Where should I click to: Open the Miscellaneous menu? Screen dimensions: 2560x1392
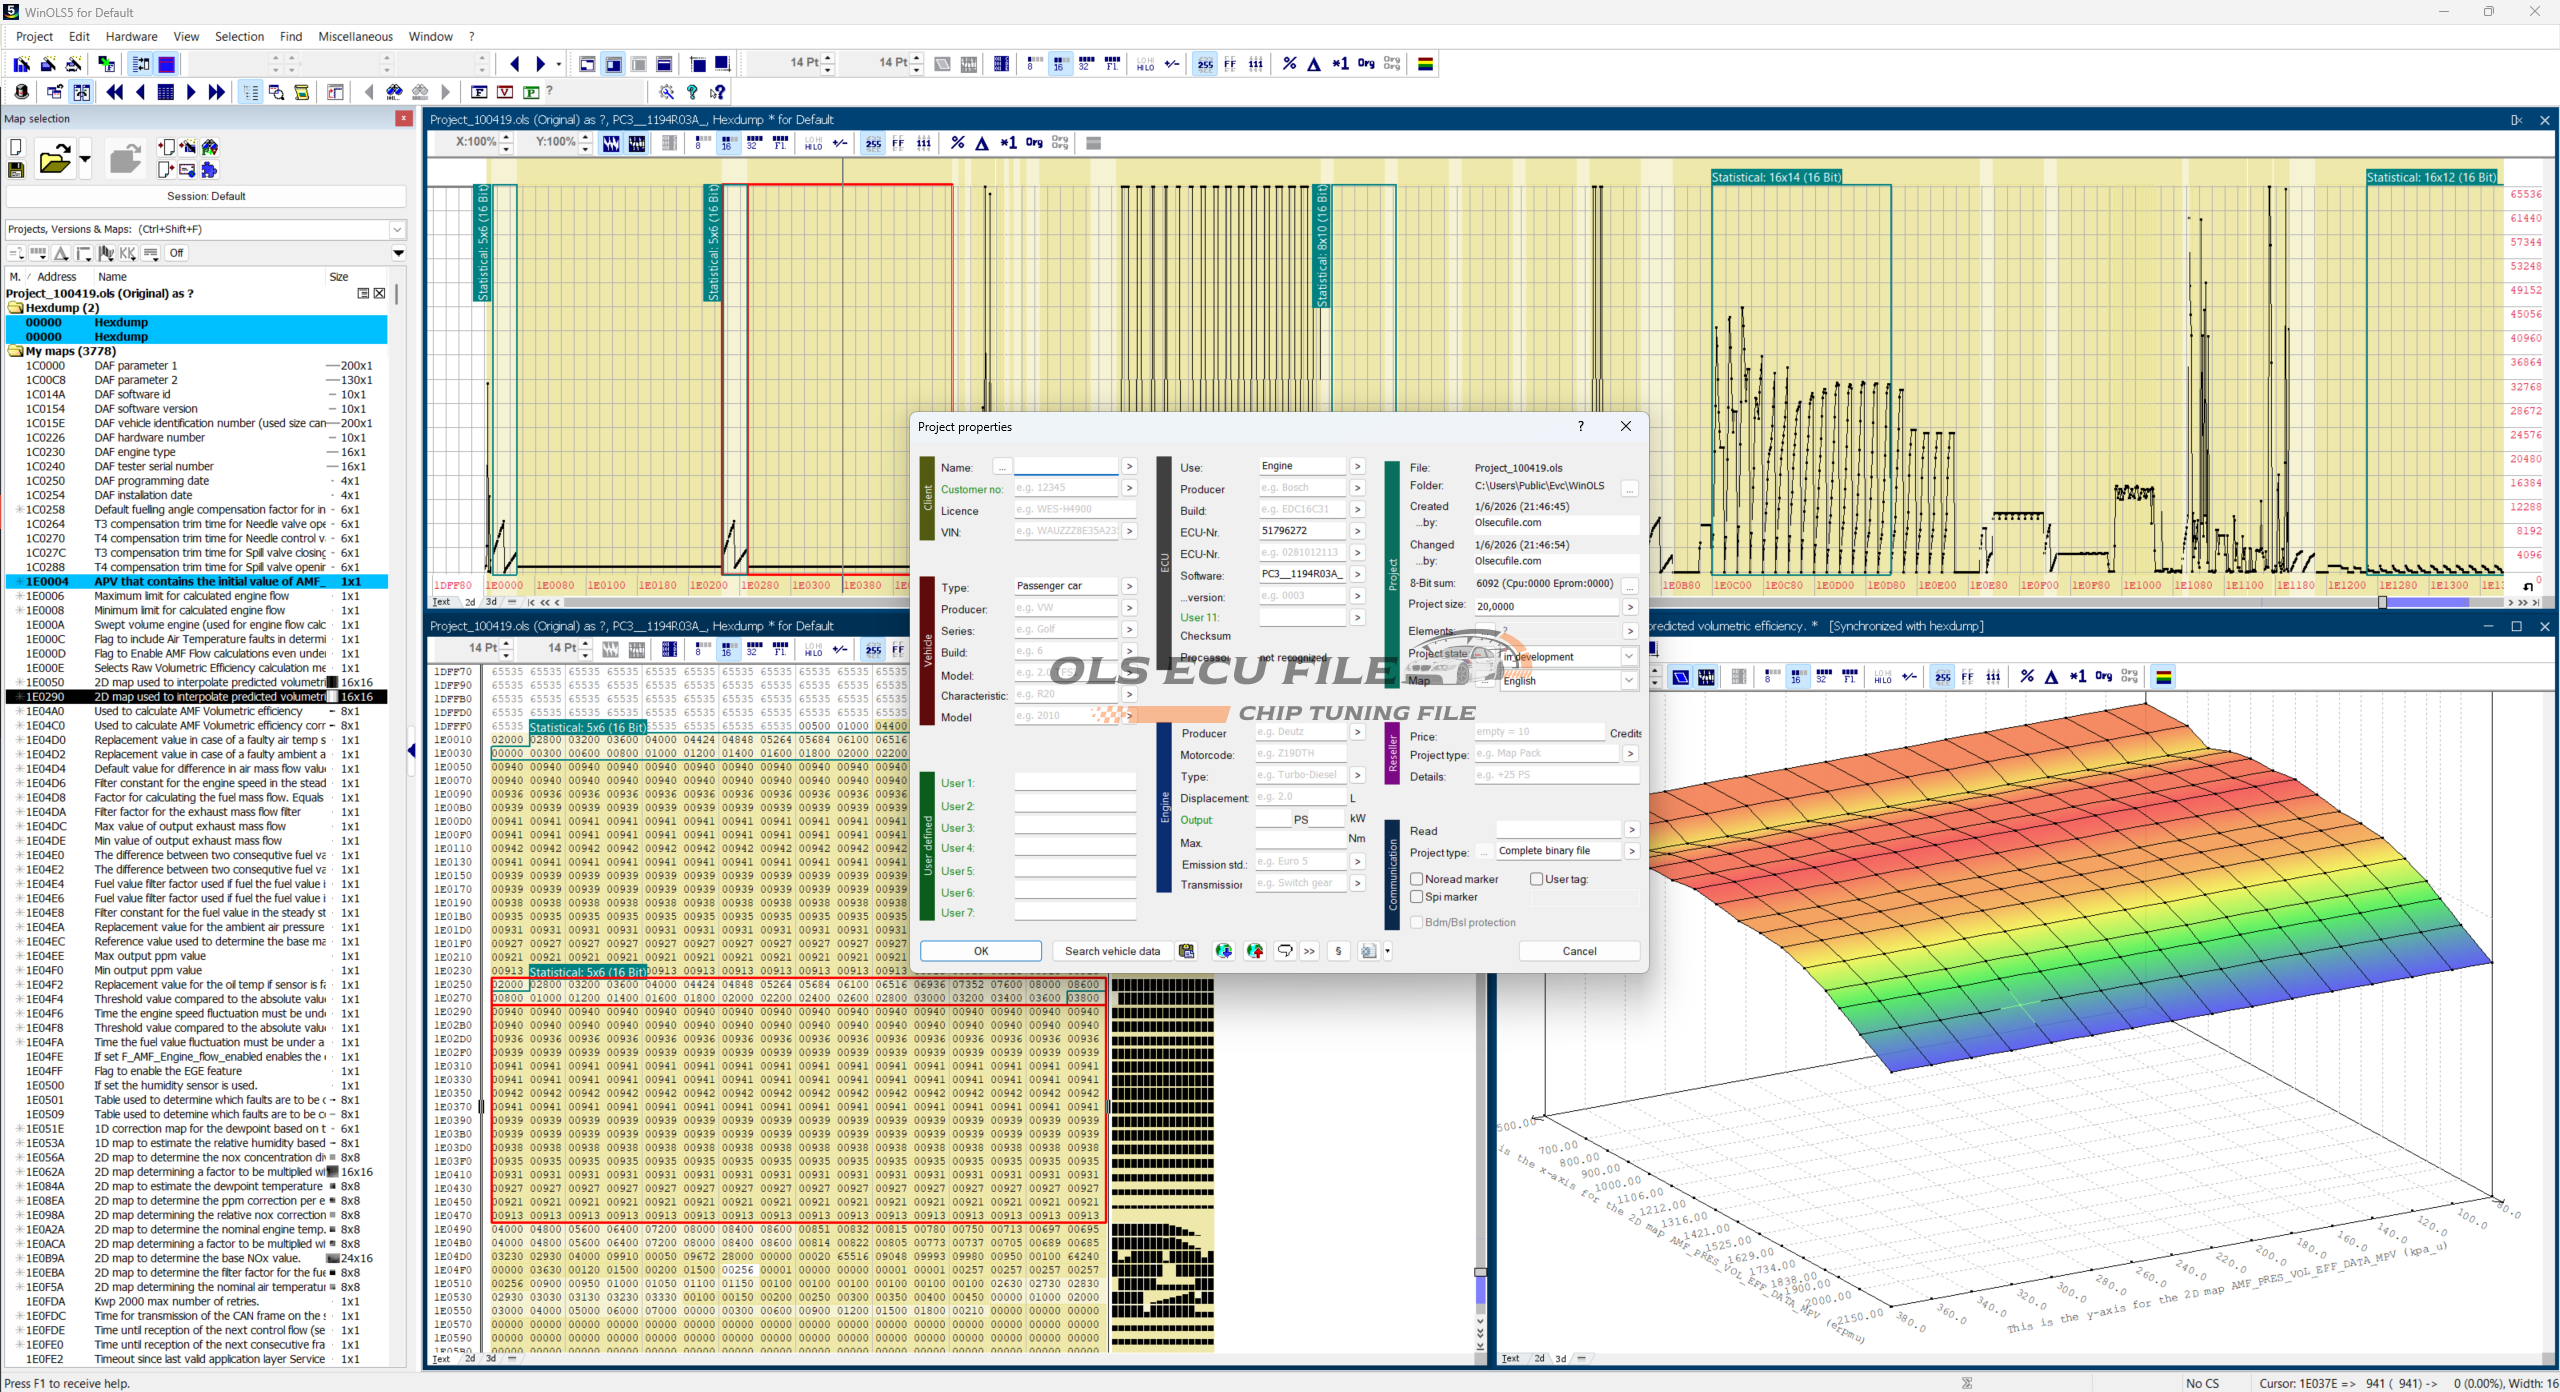click(355, 37)
